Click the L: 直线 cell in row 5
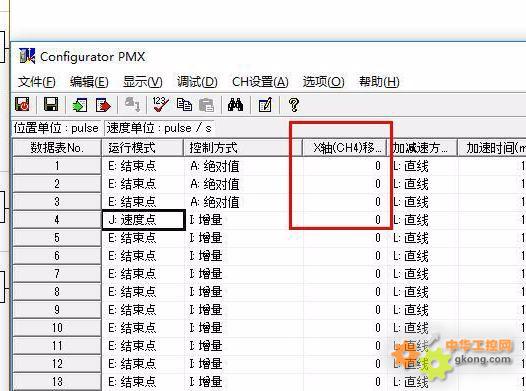 423,238
